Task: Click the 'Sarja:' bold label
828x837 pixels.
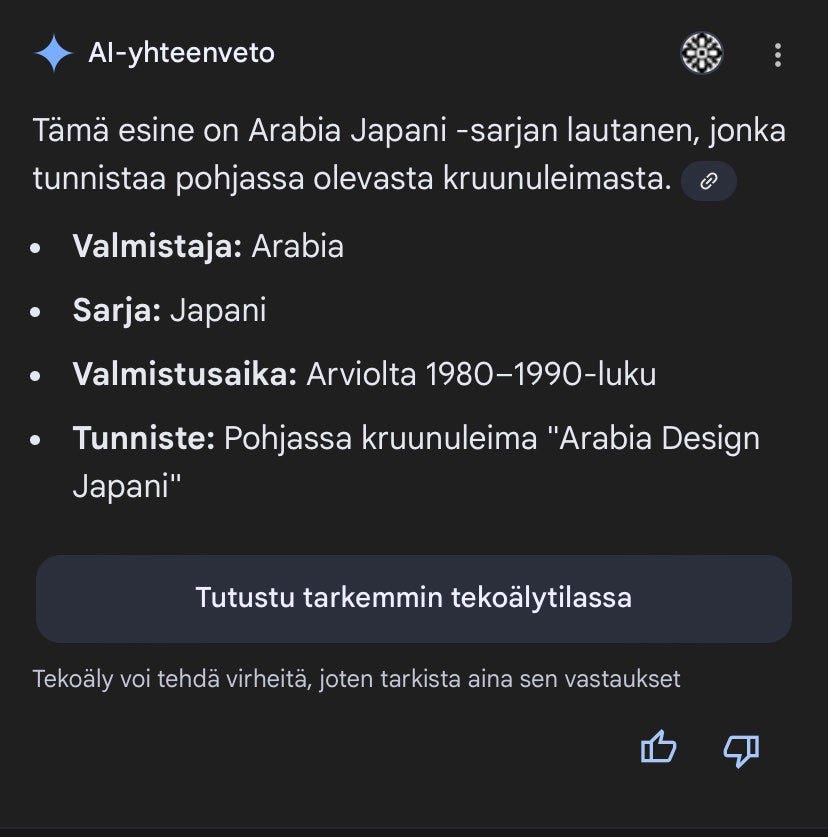Action: [116, 310]
